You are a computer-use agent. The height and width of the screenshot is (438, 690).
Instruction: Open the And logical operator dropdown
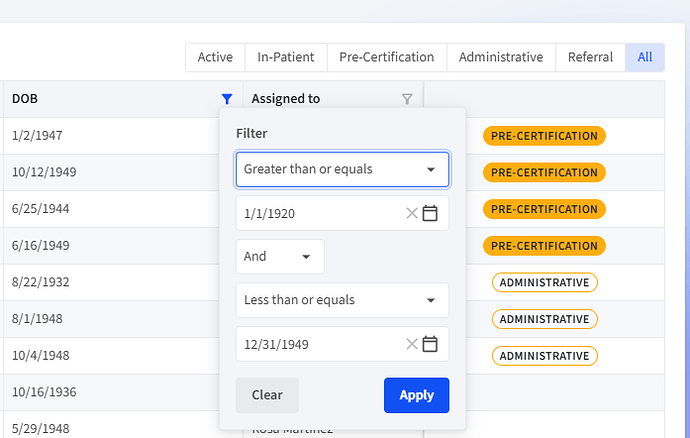[x=280, y=257]
